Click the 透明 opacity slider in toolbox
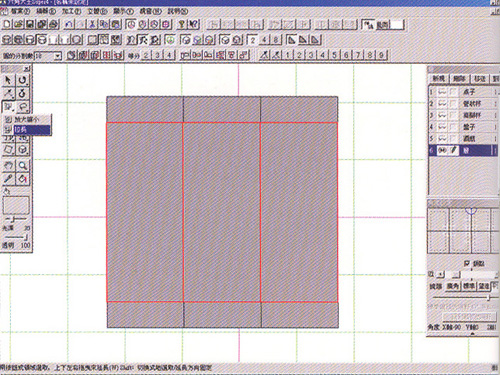 (16, 237)
